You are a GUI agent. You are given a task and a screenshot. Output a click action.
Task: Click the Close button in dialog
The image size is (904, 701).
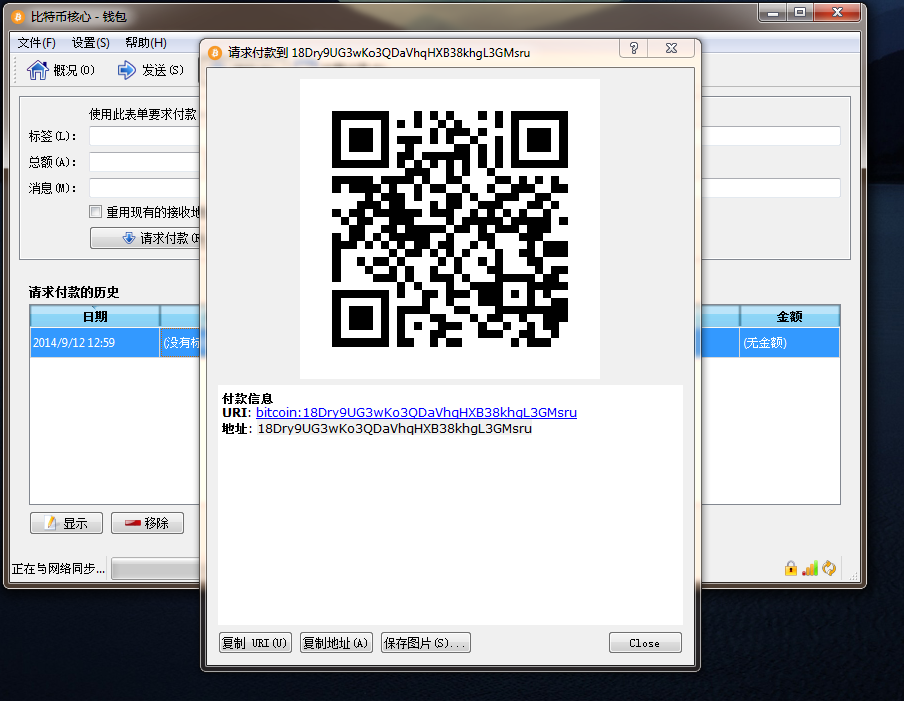click(x=645, y=643)
